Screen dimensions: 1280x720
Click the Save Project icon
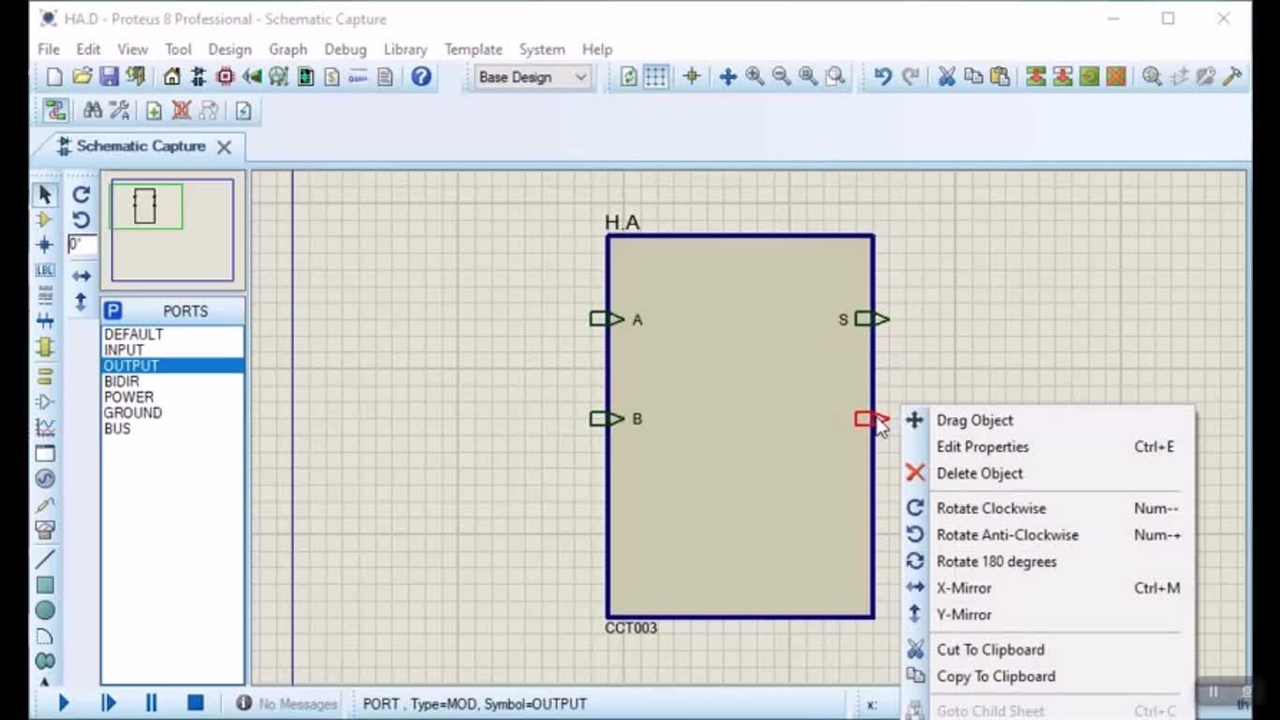[x=109, y=77]
